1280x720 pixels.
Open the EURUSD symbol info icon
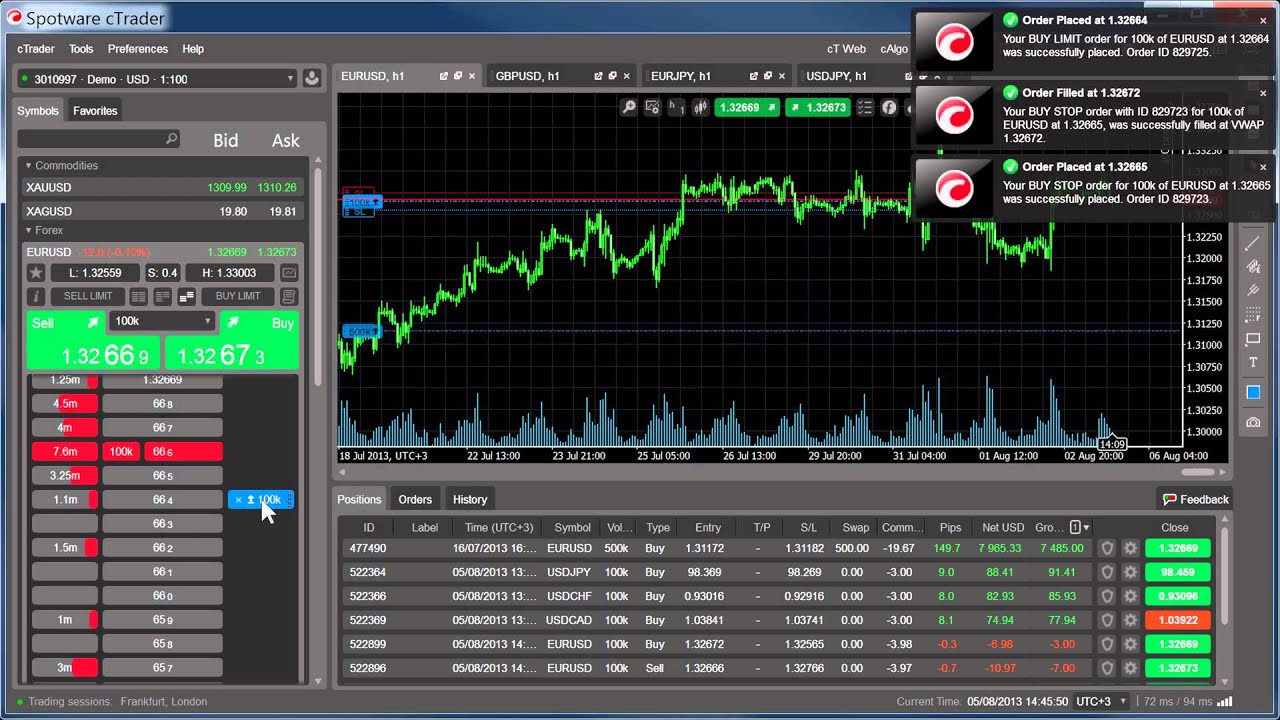click(x=37, y=296)
